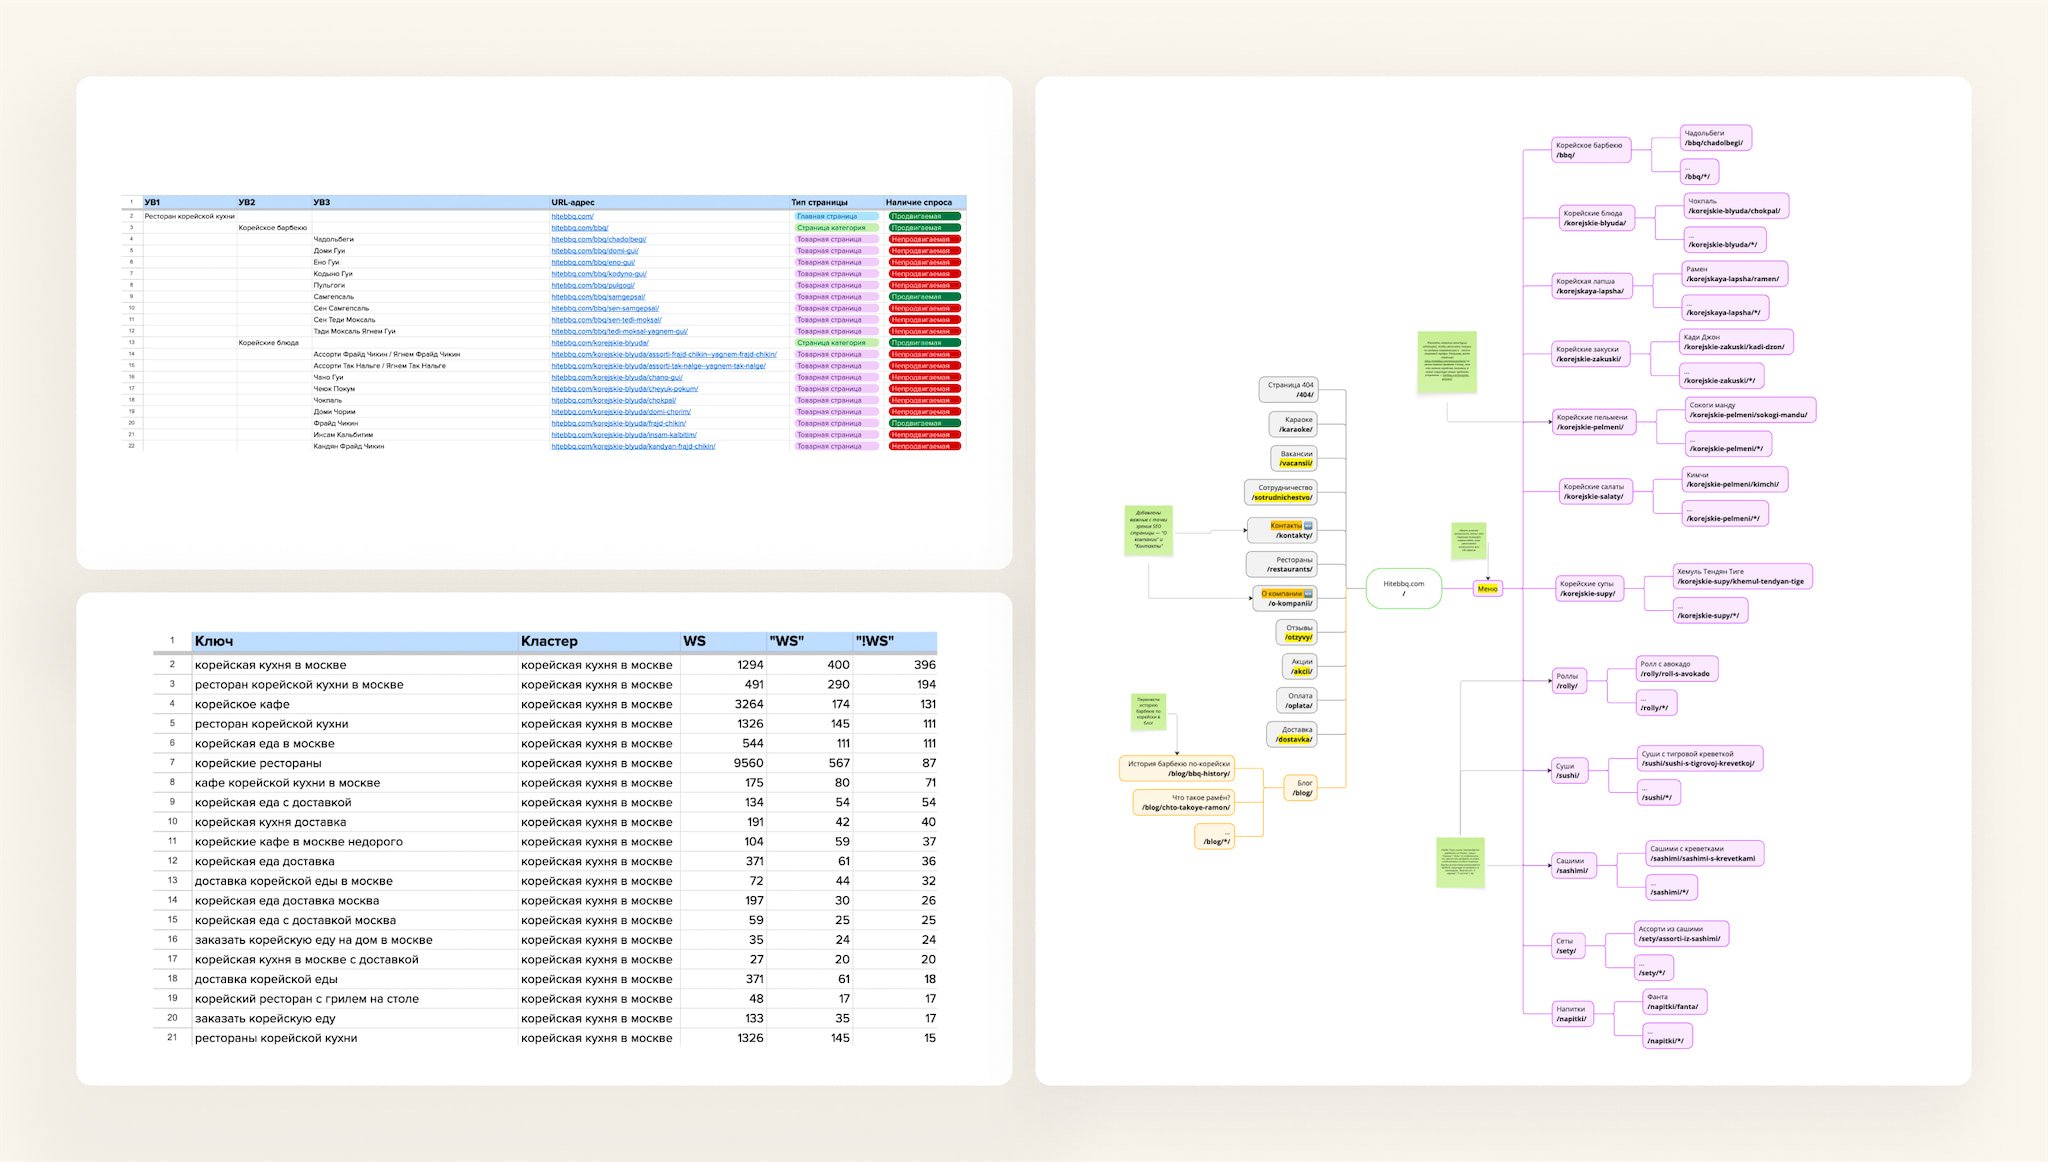2048x1162 pixels.
Task: Click the 'Блог /blog/' node
Action: (1301, 788)
